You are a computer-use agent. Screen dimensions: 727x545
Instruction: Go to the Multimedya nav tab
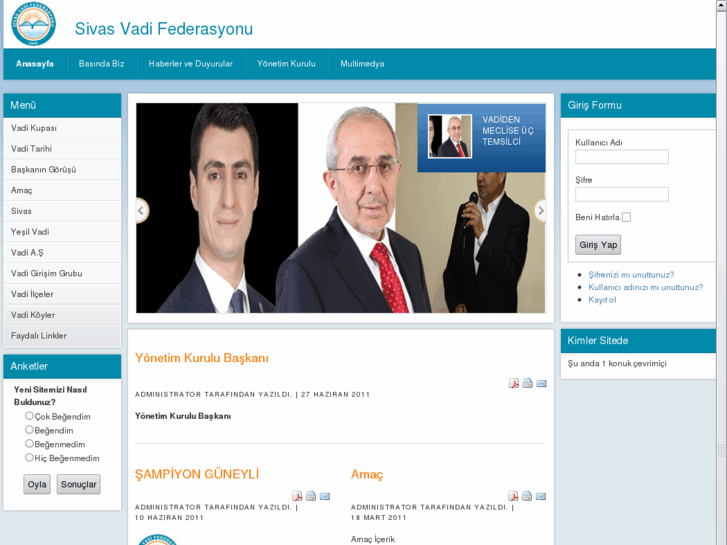point(362,64)
